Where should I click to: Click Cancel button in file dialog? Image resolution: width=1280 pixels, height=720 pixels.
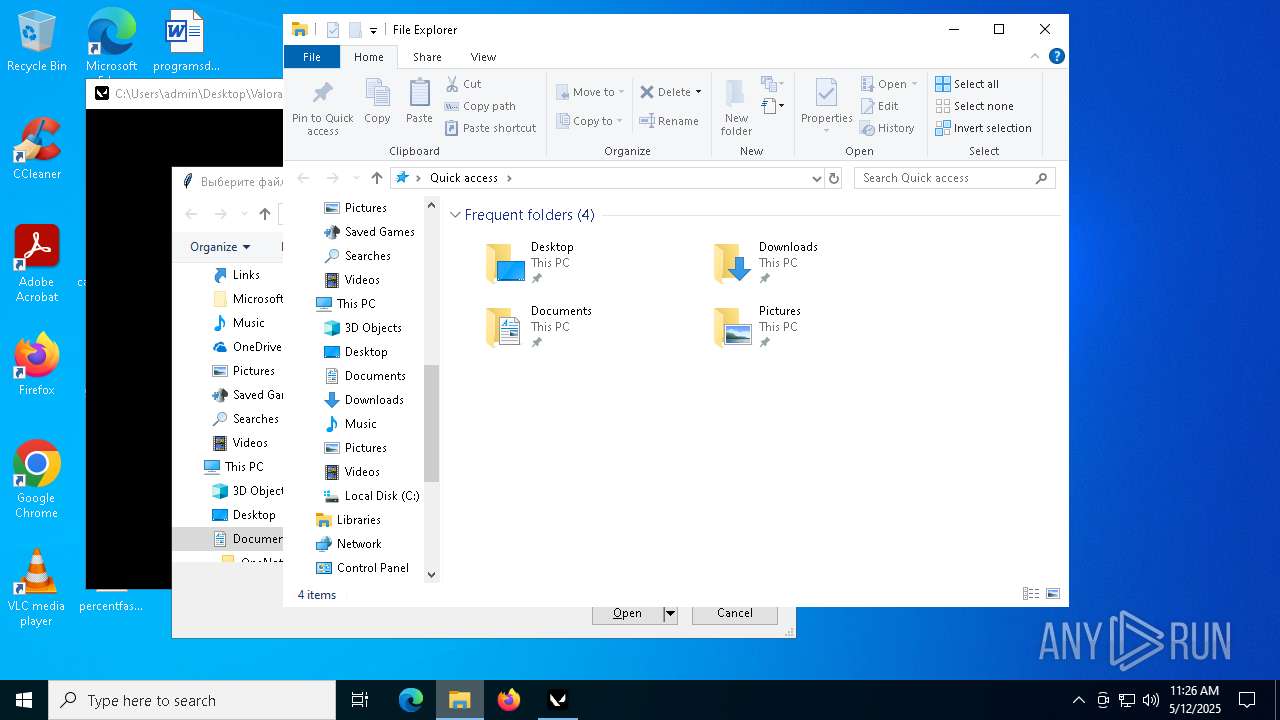(735, 614)
